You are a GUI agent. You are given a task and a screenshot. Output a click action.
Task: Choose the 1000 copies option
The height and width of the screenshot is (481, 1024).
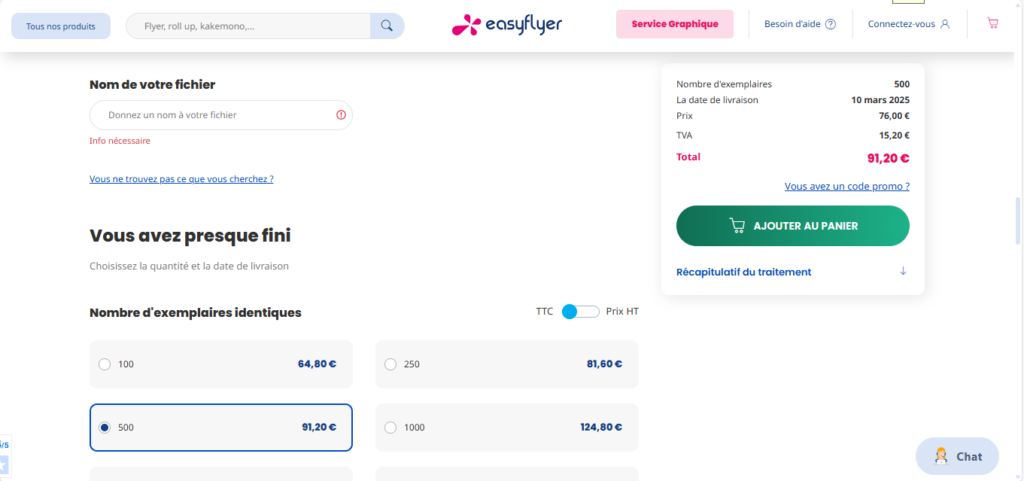(507, 427)
